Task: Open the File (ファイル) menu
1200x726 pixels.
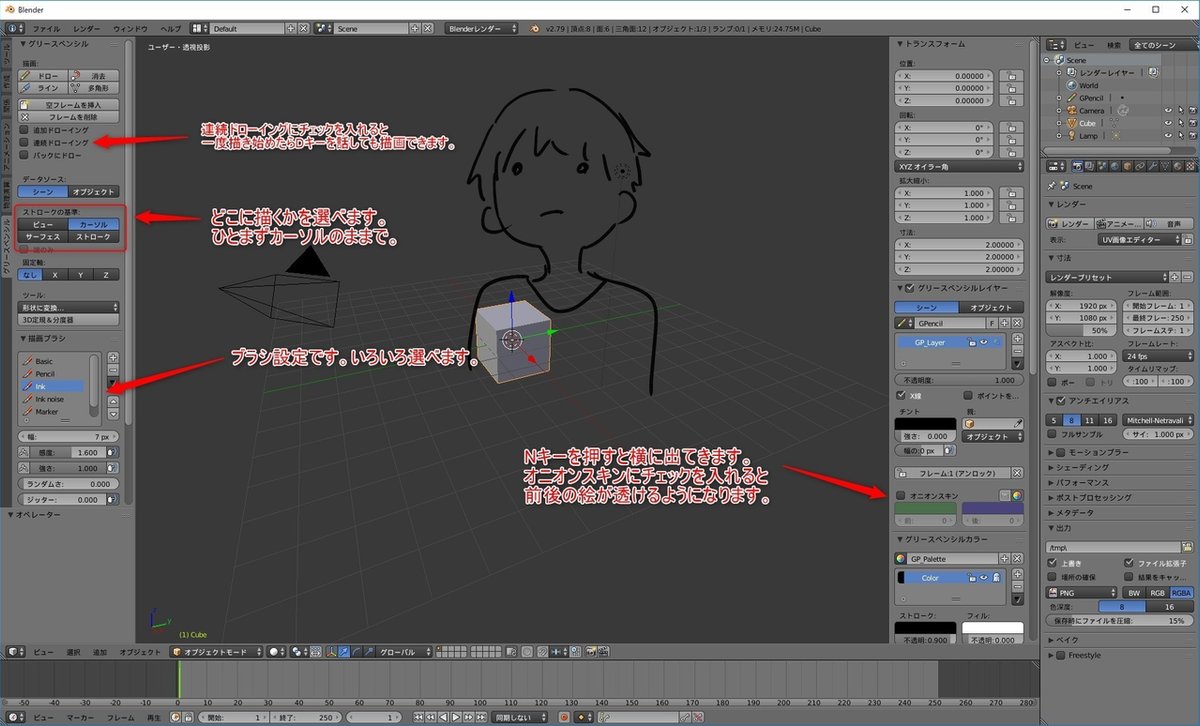Action: pyautogui.click(x=46, y=29)
